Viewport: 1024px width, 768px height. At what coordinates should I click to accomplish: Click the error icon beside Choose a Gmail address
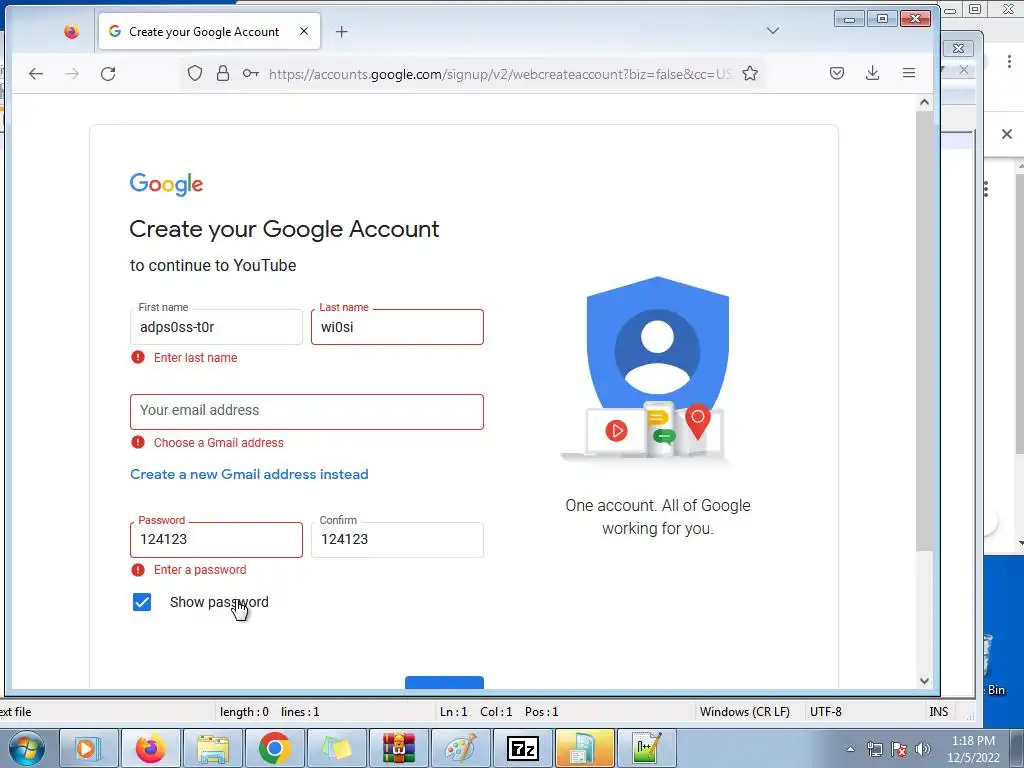[138, 442]
